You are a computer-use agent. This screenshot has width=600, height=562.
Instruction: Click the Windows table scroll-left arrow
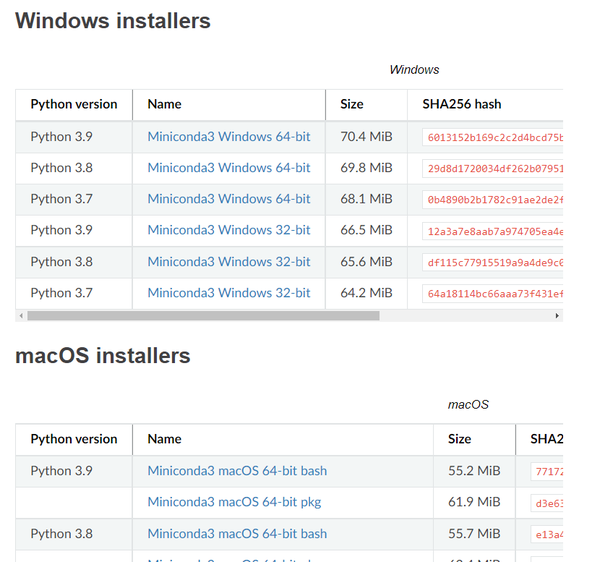pyautogui.click(x=21, y=316)
